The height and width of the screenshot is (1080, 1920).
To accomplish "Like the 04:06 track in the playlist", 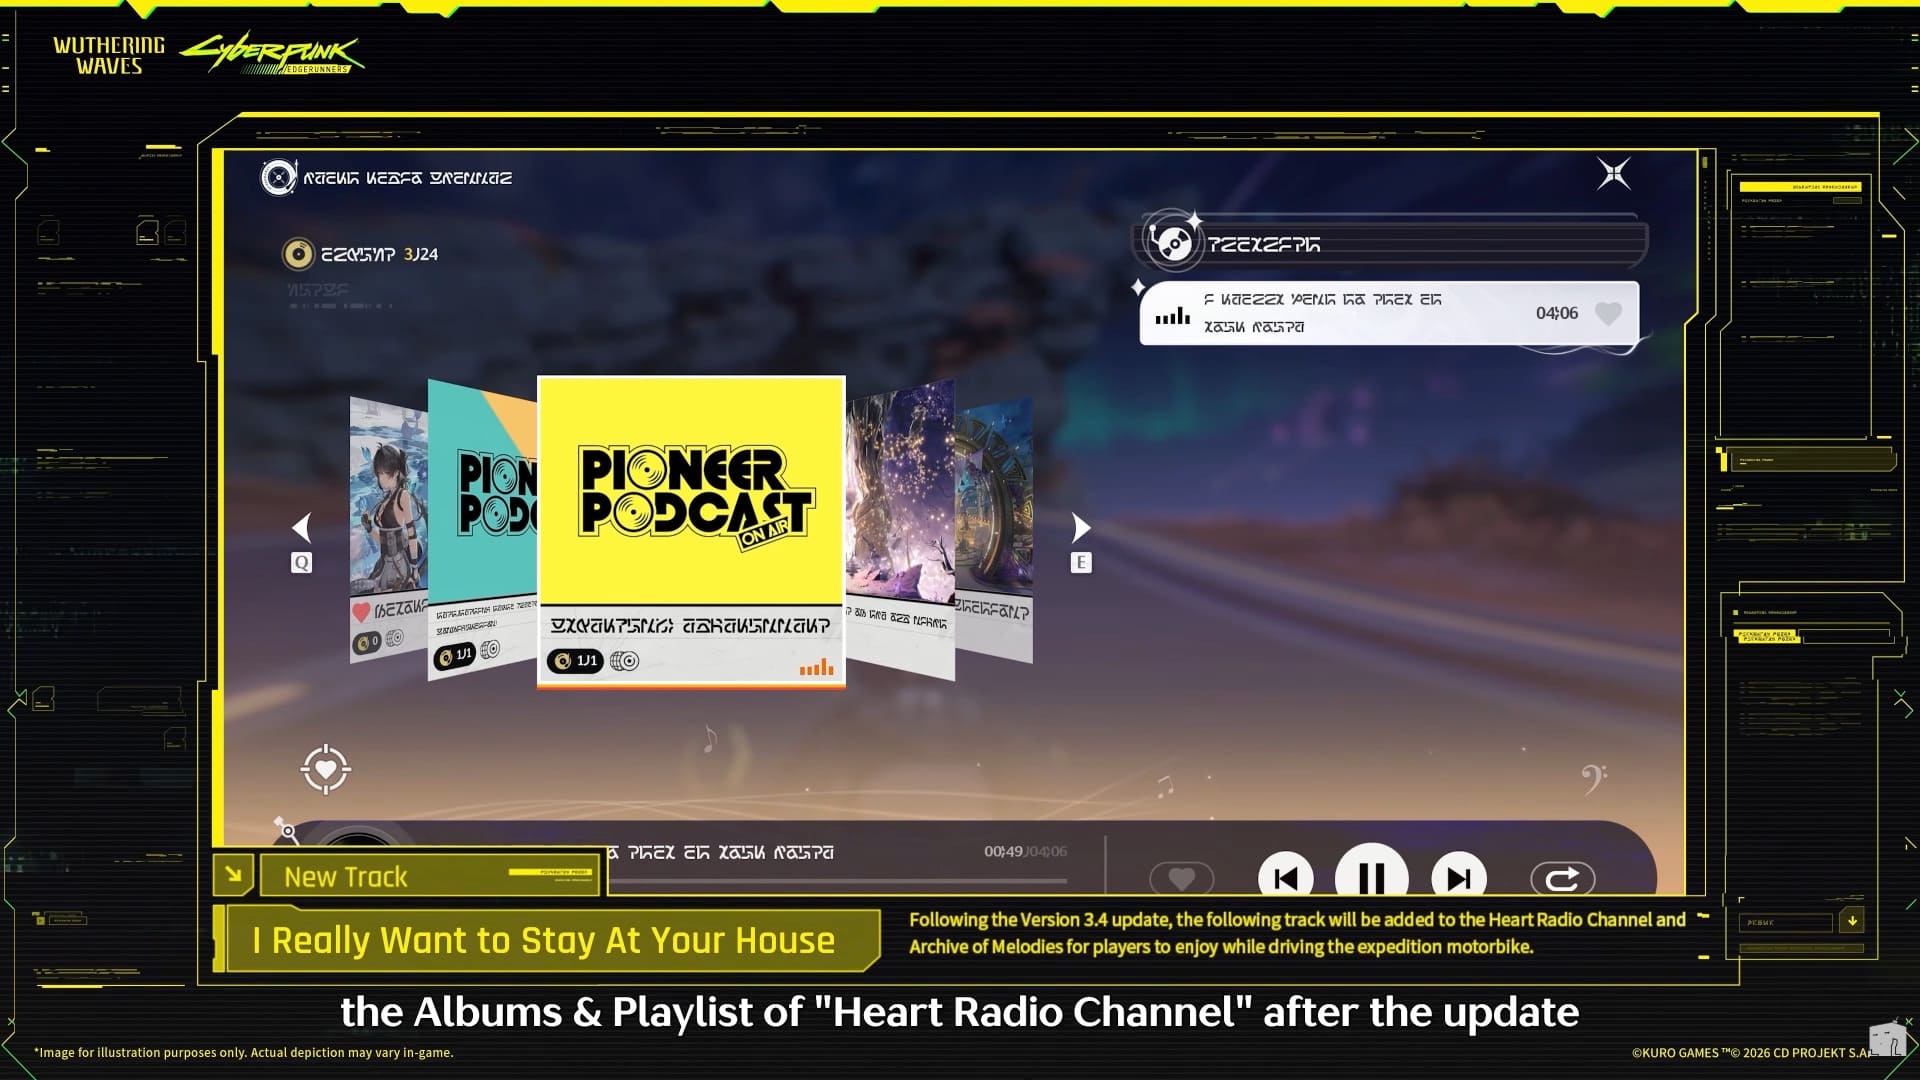I will 1608,314.
